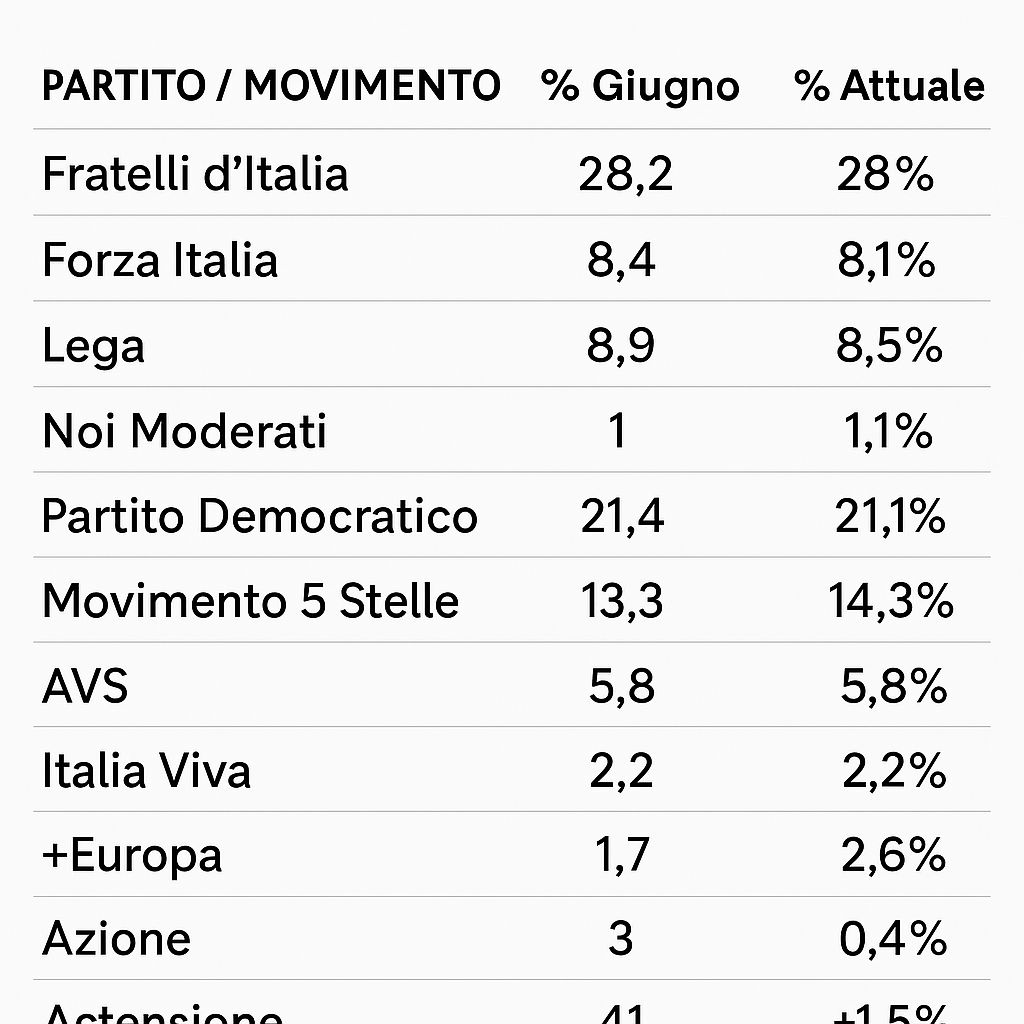Select Lega's 8,5% current value
The image size is (1024, 1024).
coord(890,346)
